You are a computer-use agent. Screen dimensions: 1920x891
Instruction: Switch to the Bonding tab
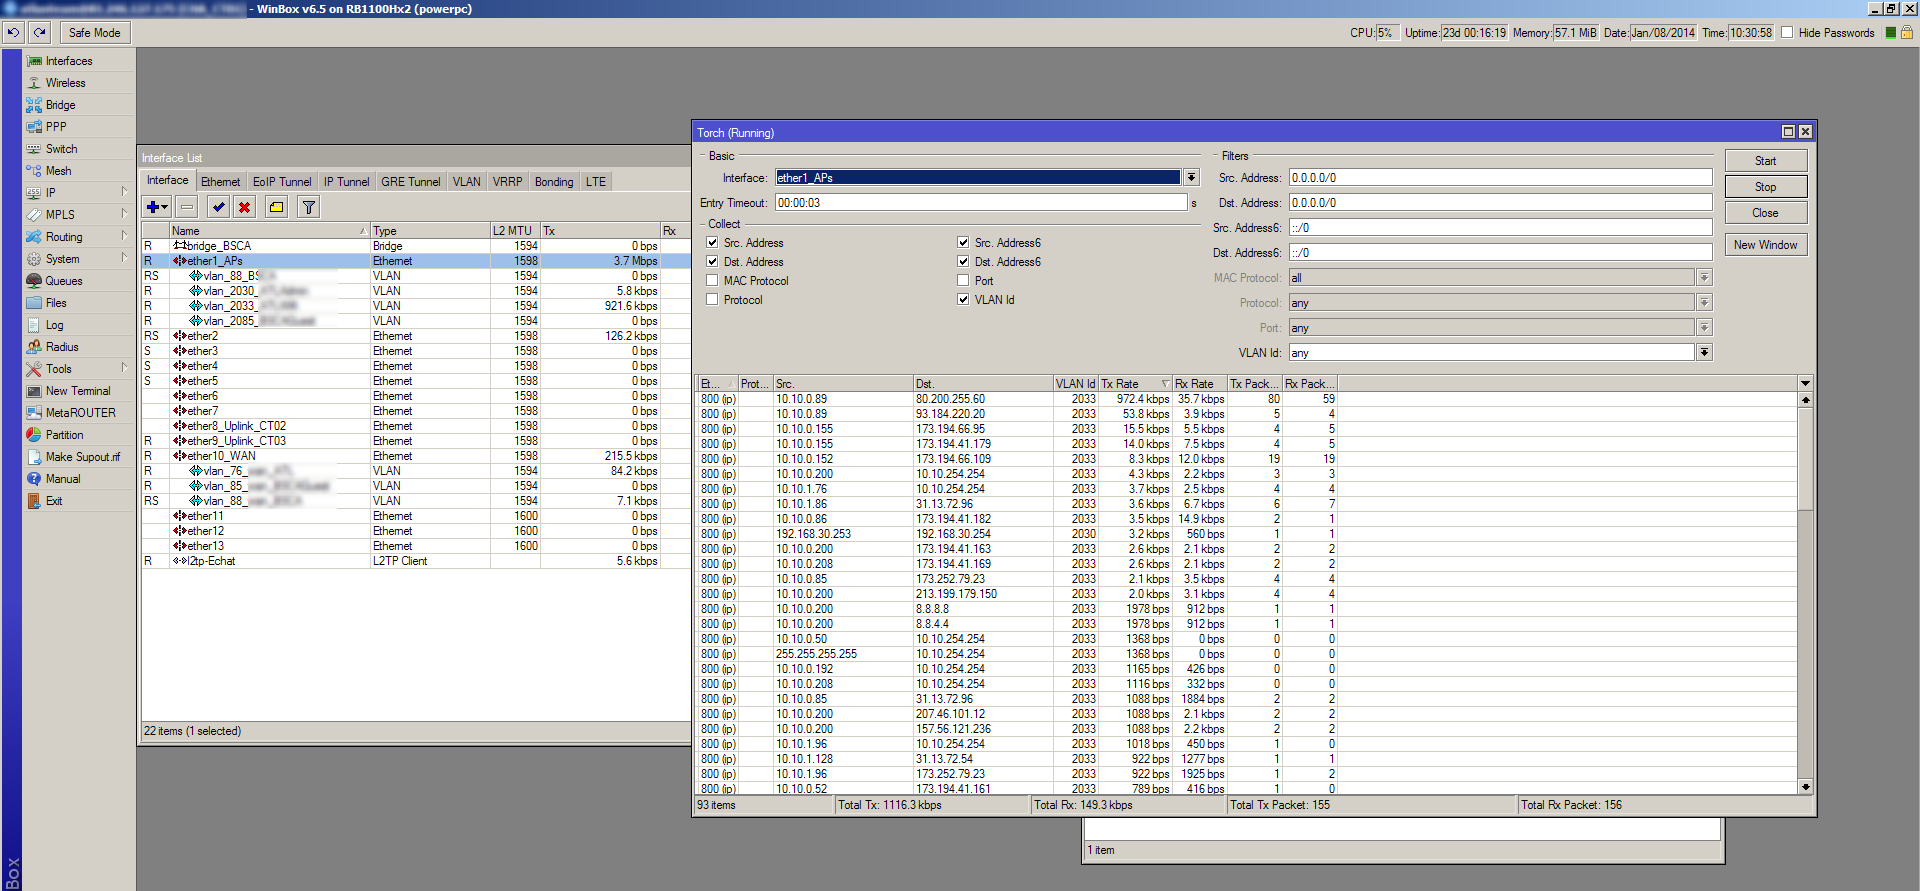click(x=554, y=182)
